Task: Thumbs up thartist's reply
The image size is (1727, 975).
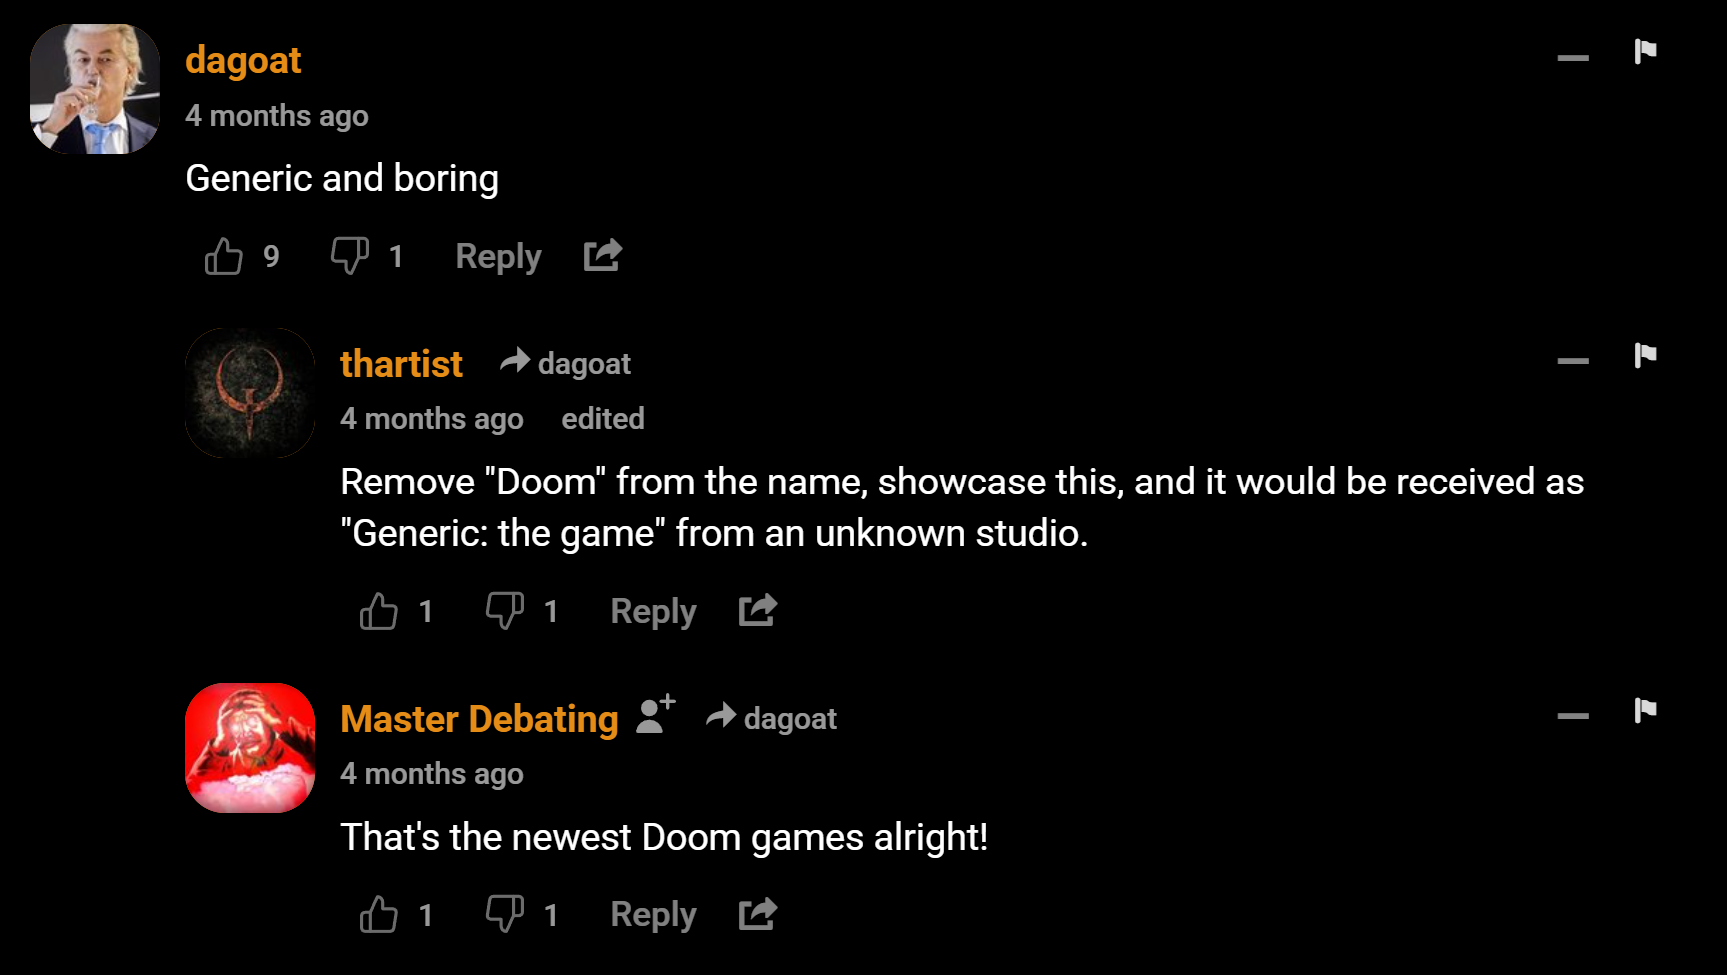Action: 379,611
